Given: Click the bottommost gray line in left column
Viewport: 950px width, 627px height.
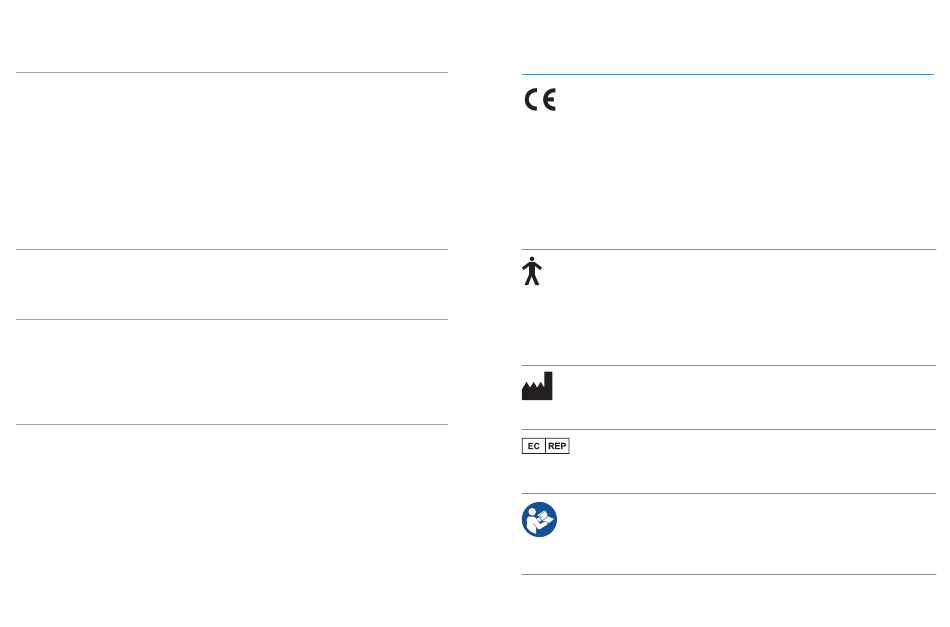Looking at the screenshot, I should pos(232,424).
